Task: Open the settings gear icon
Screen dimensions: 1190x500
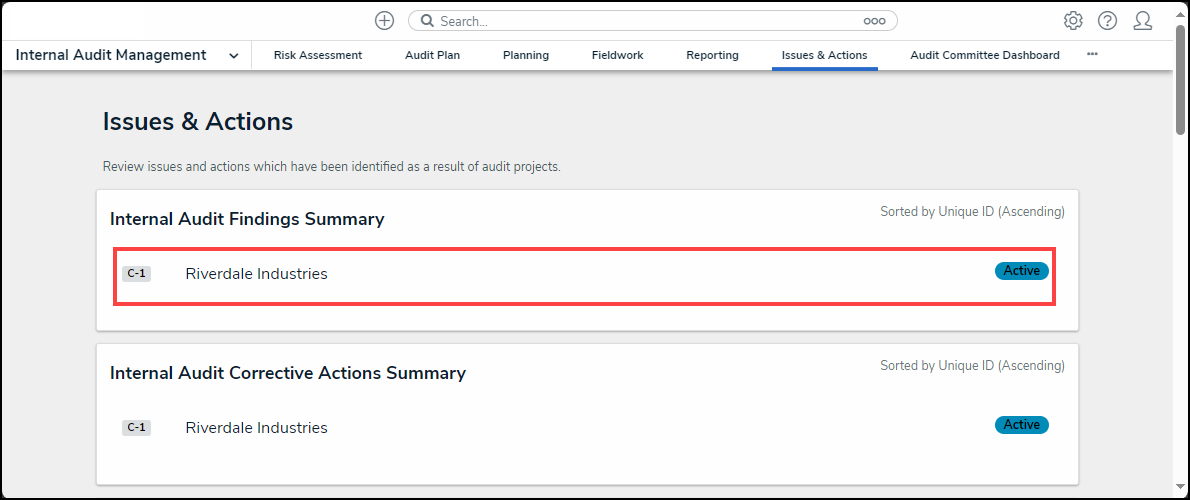Action: [x=1073, y=21]
